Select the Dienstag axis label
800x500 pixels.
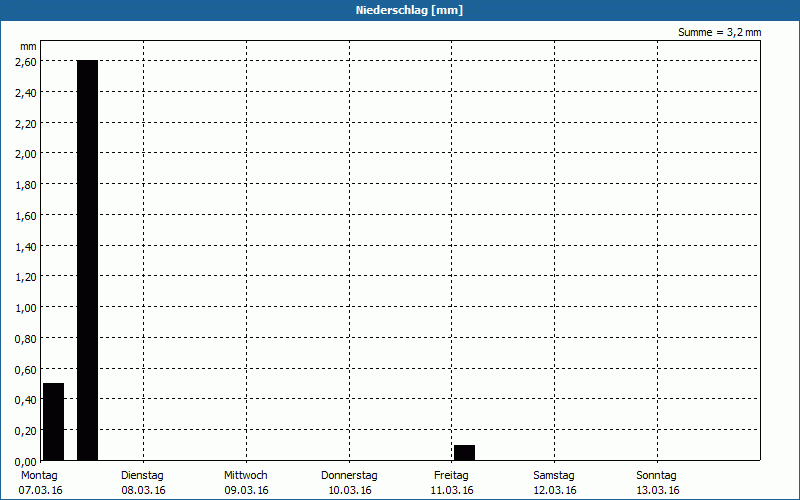pyautogui.click(x=142, y=476)
